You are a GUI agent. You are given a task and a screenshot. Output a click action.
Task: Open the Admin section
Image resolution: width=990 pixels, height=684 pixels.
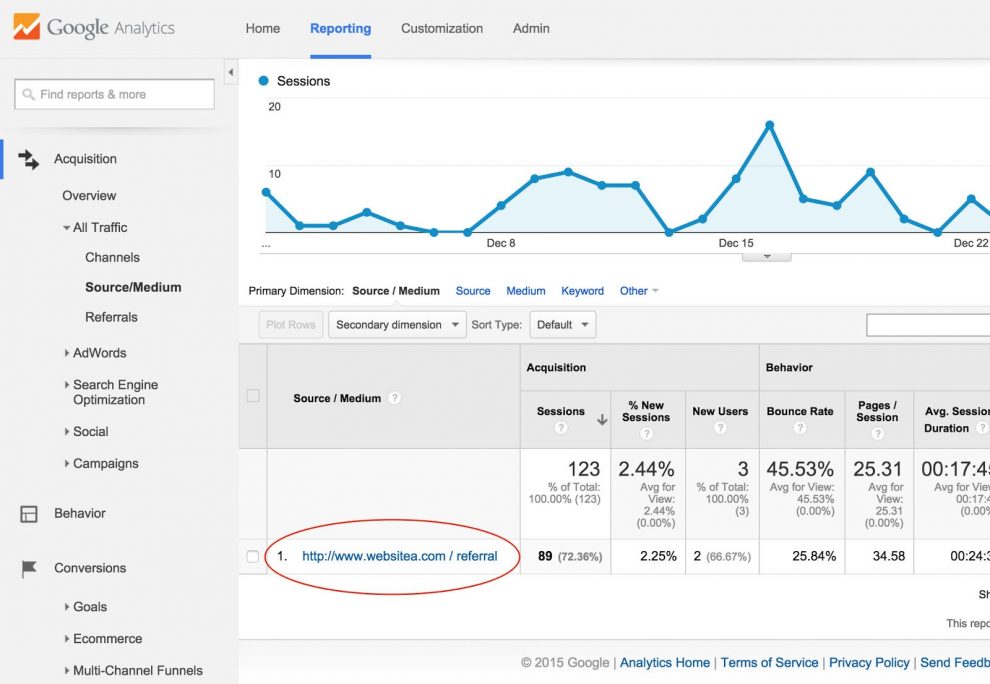pos(531,28)
